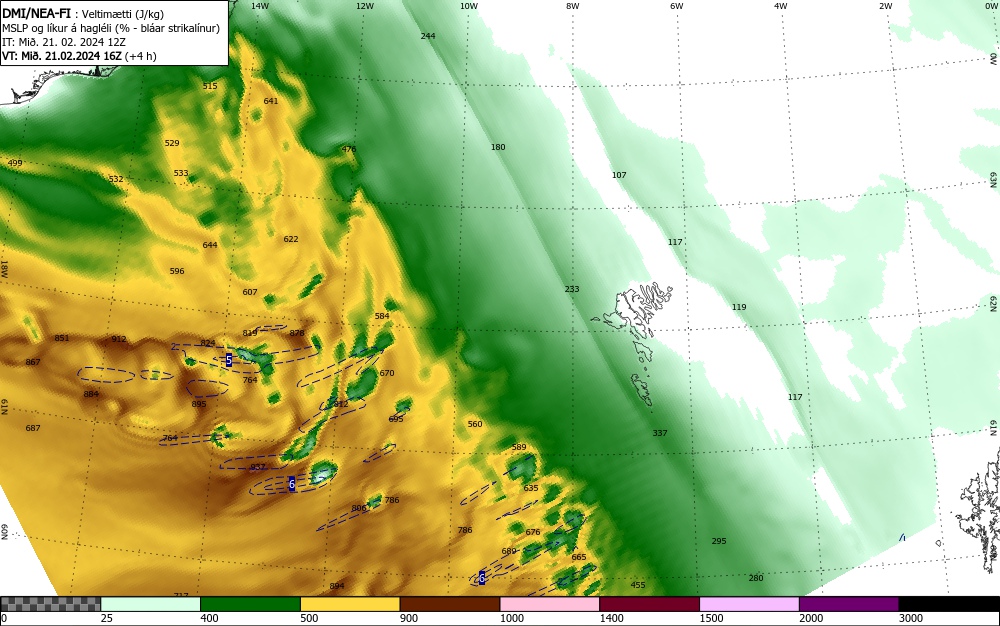Click the map value 912

click(x=119, y=339)
